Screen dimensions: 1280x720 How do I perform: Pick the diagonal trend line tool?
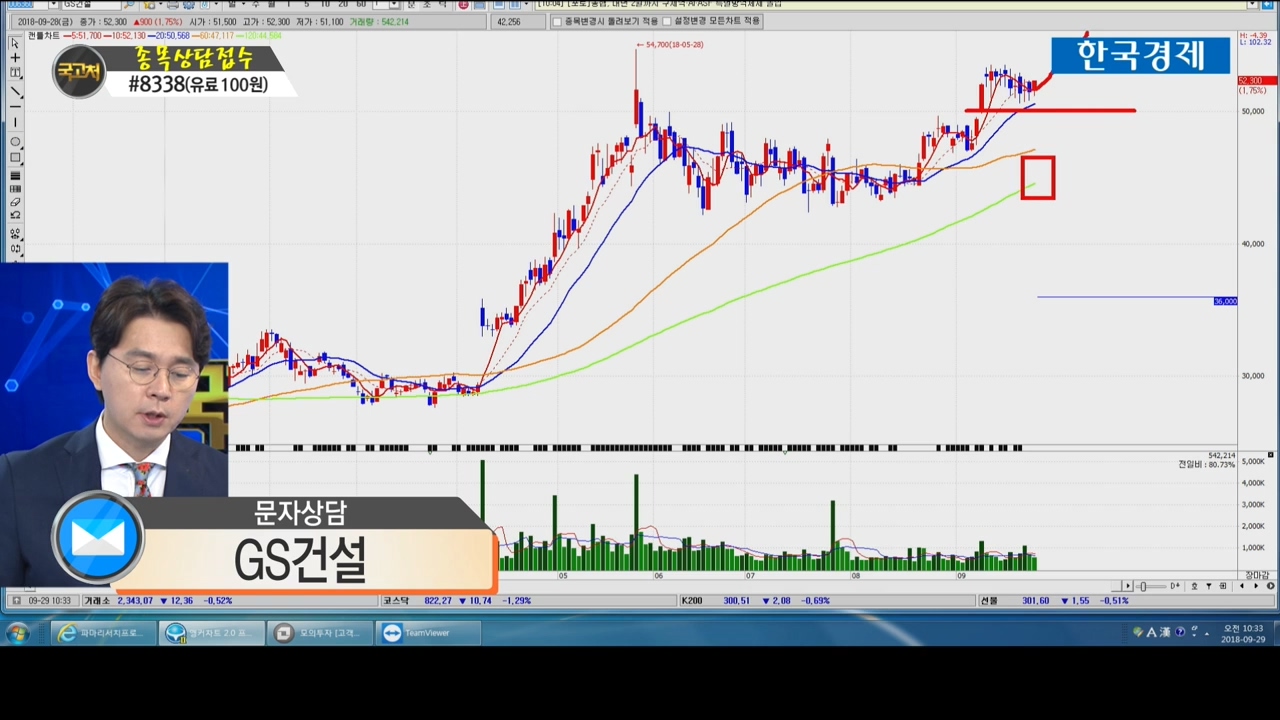click(15, 91)
